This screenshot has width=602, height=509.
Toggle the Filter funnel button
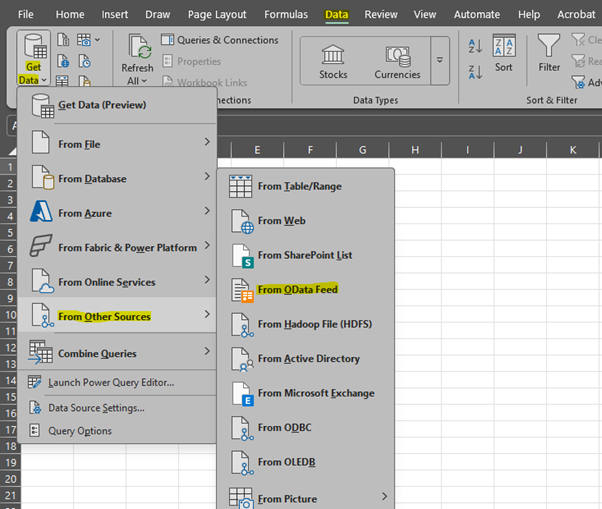549,53
